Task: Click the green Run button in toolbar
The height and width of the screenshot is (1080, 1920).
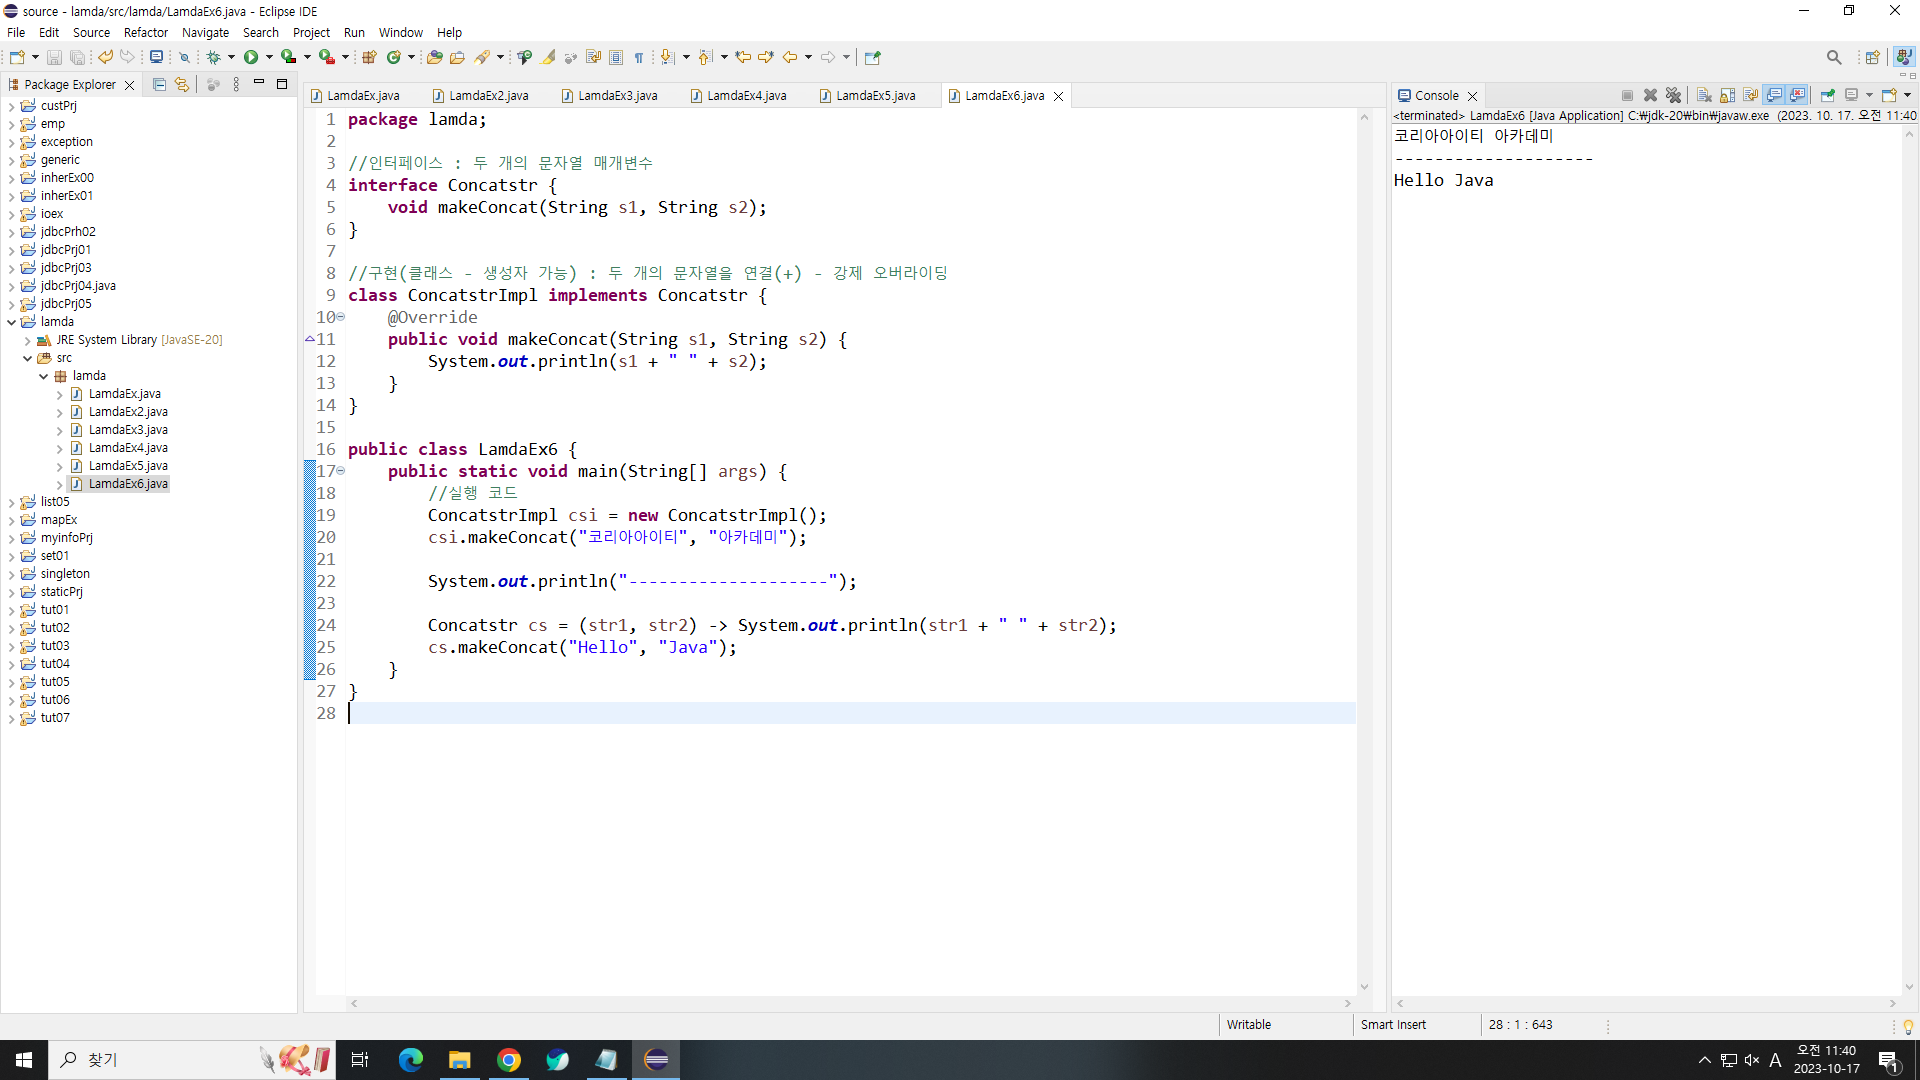Action: pyautogui.click(x=251, y=57)
